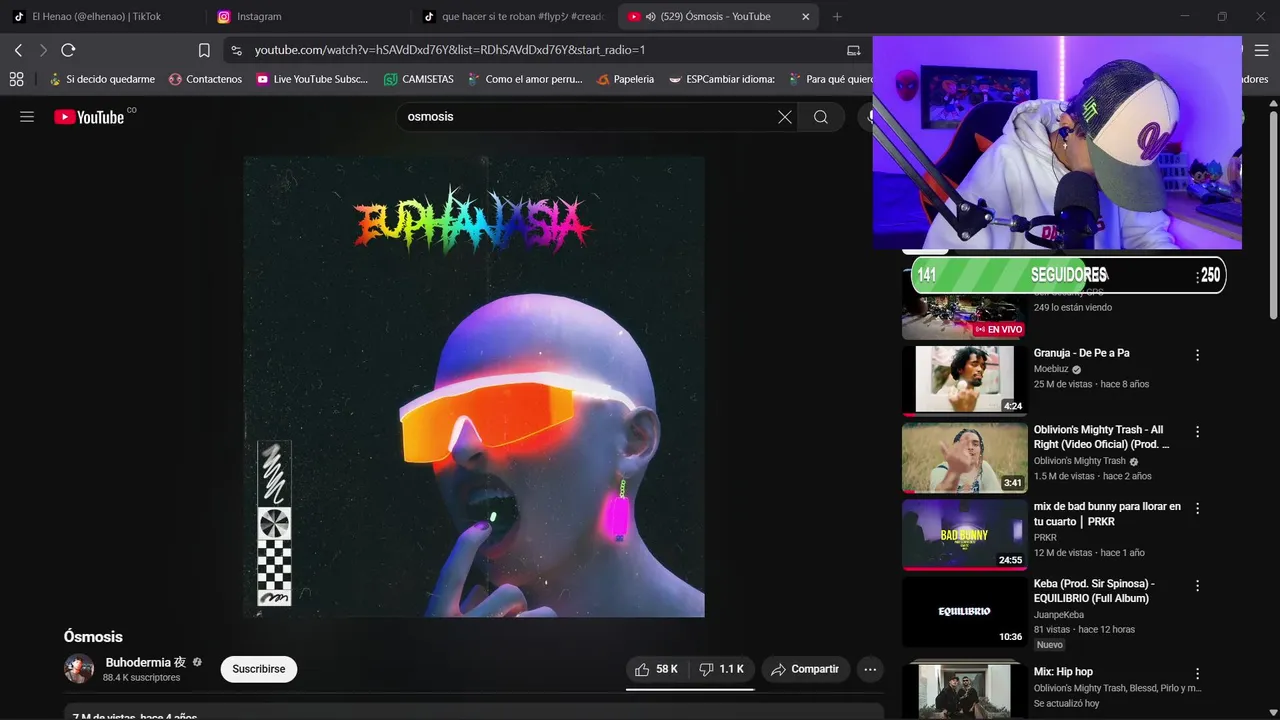
Task: Click the 88.4 K suscriptores text
Action: tap(141, 678)
